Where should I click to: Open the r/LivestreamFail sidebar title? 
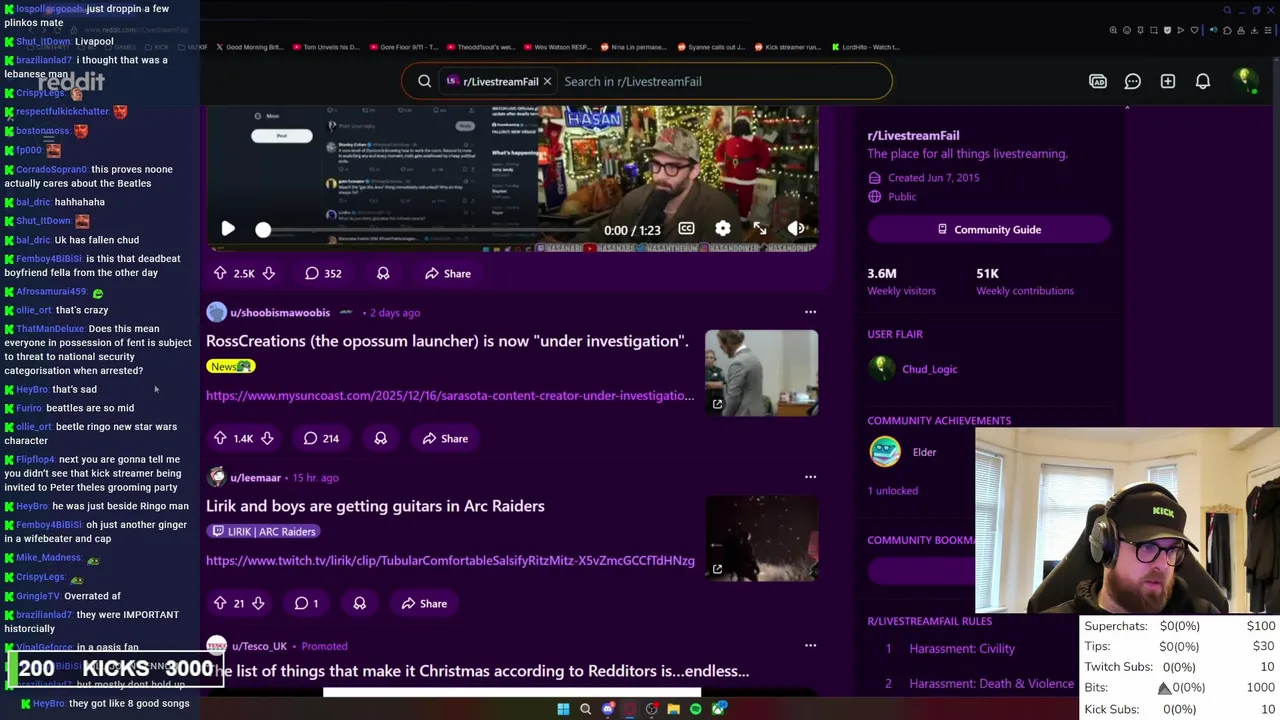click(x=913, y=135)
